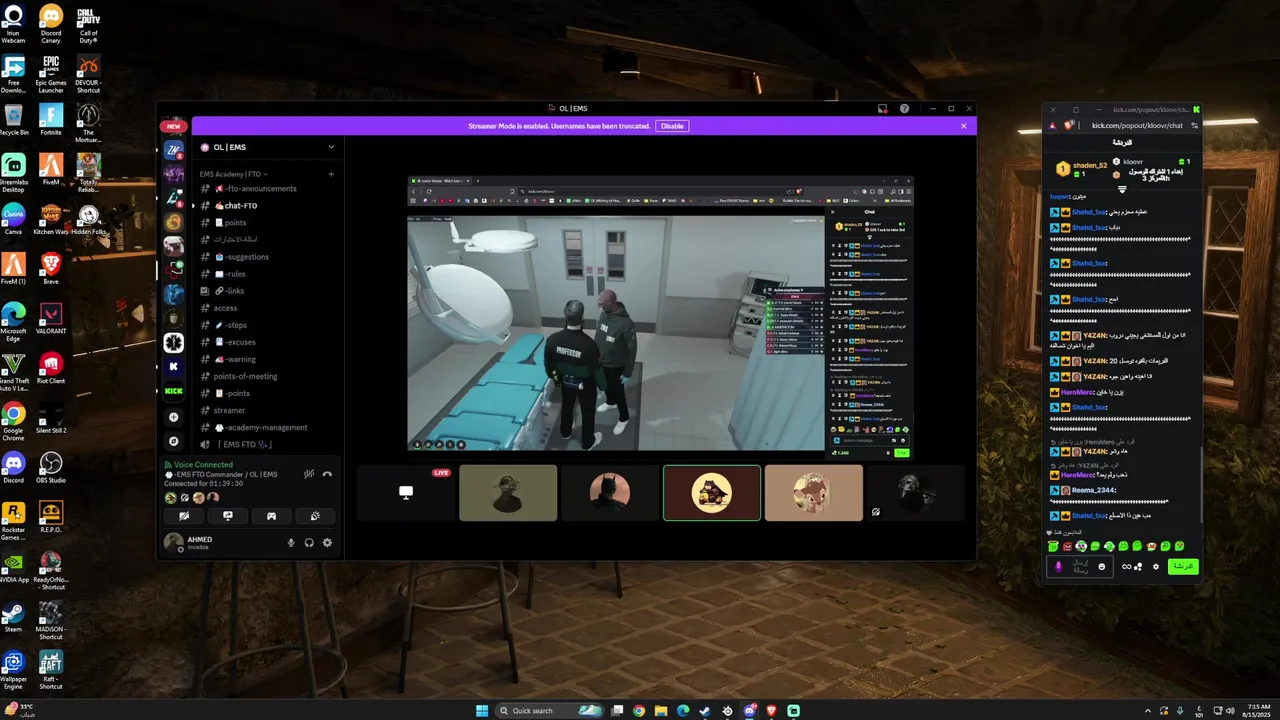The width and height of the screenshot is (1280, 720).
Task: Open the Streamlabs Desktop icon
Action: 14,171
